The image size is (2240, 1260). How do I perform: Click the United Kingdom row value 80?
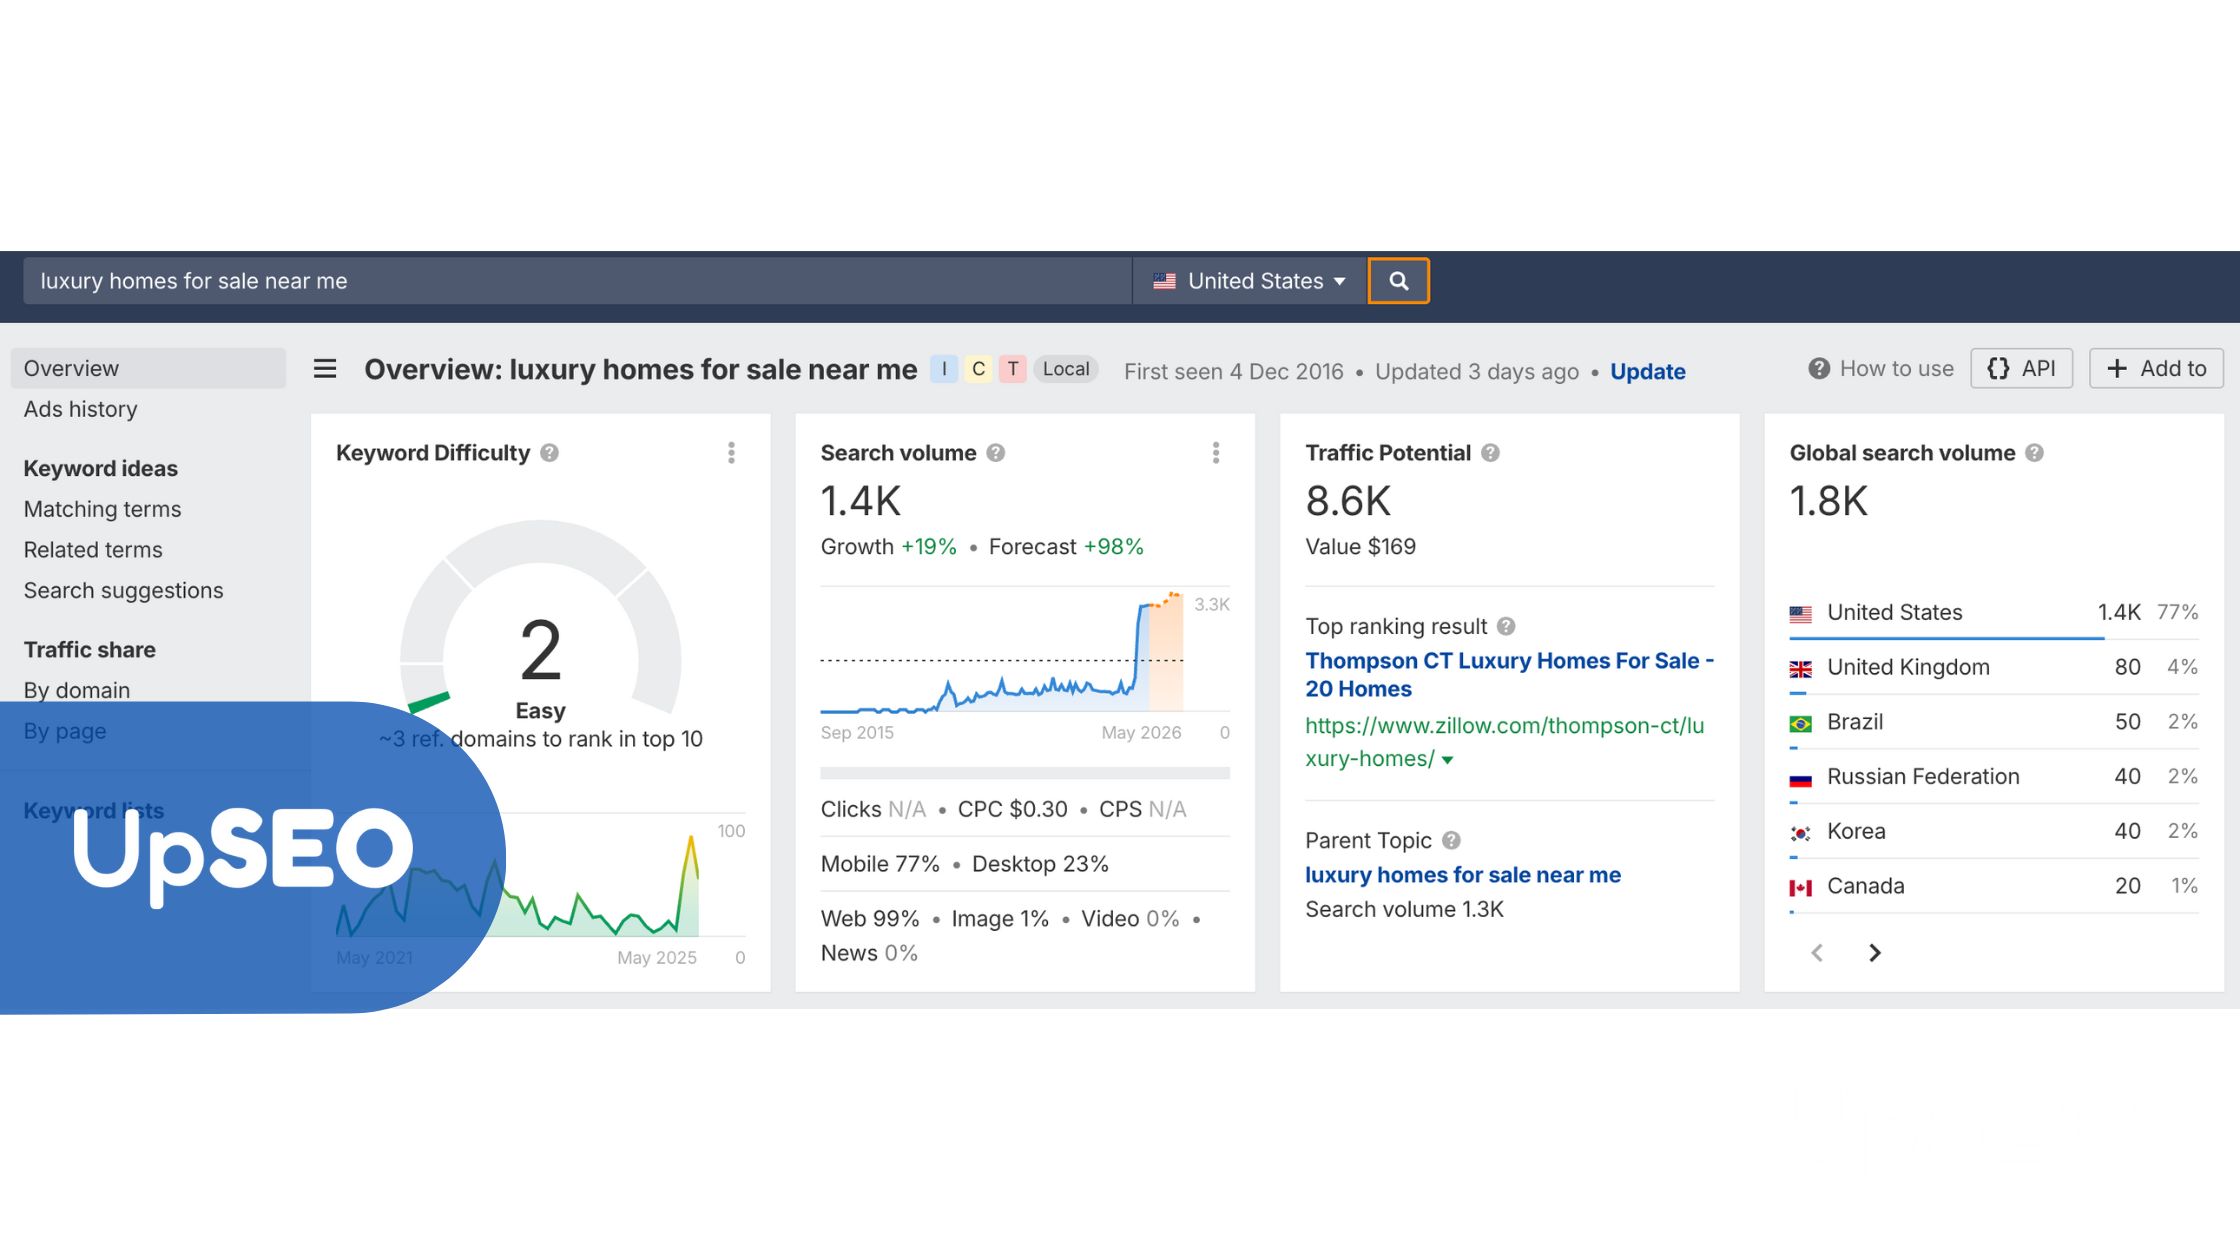pos(2127,667)
